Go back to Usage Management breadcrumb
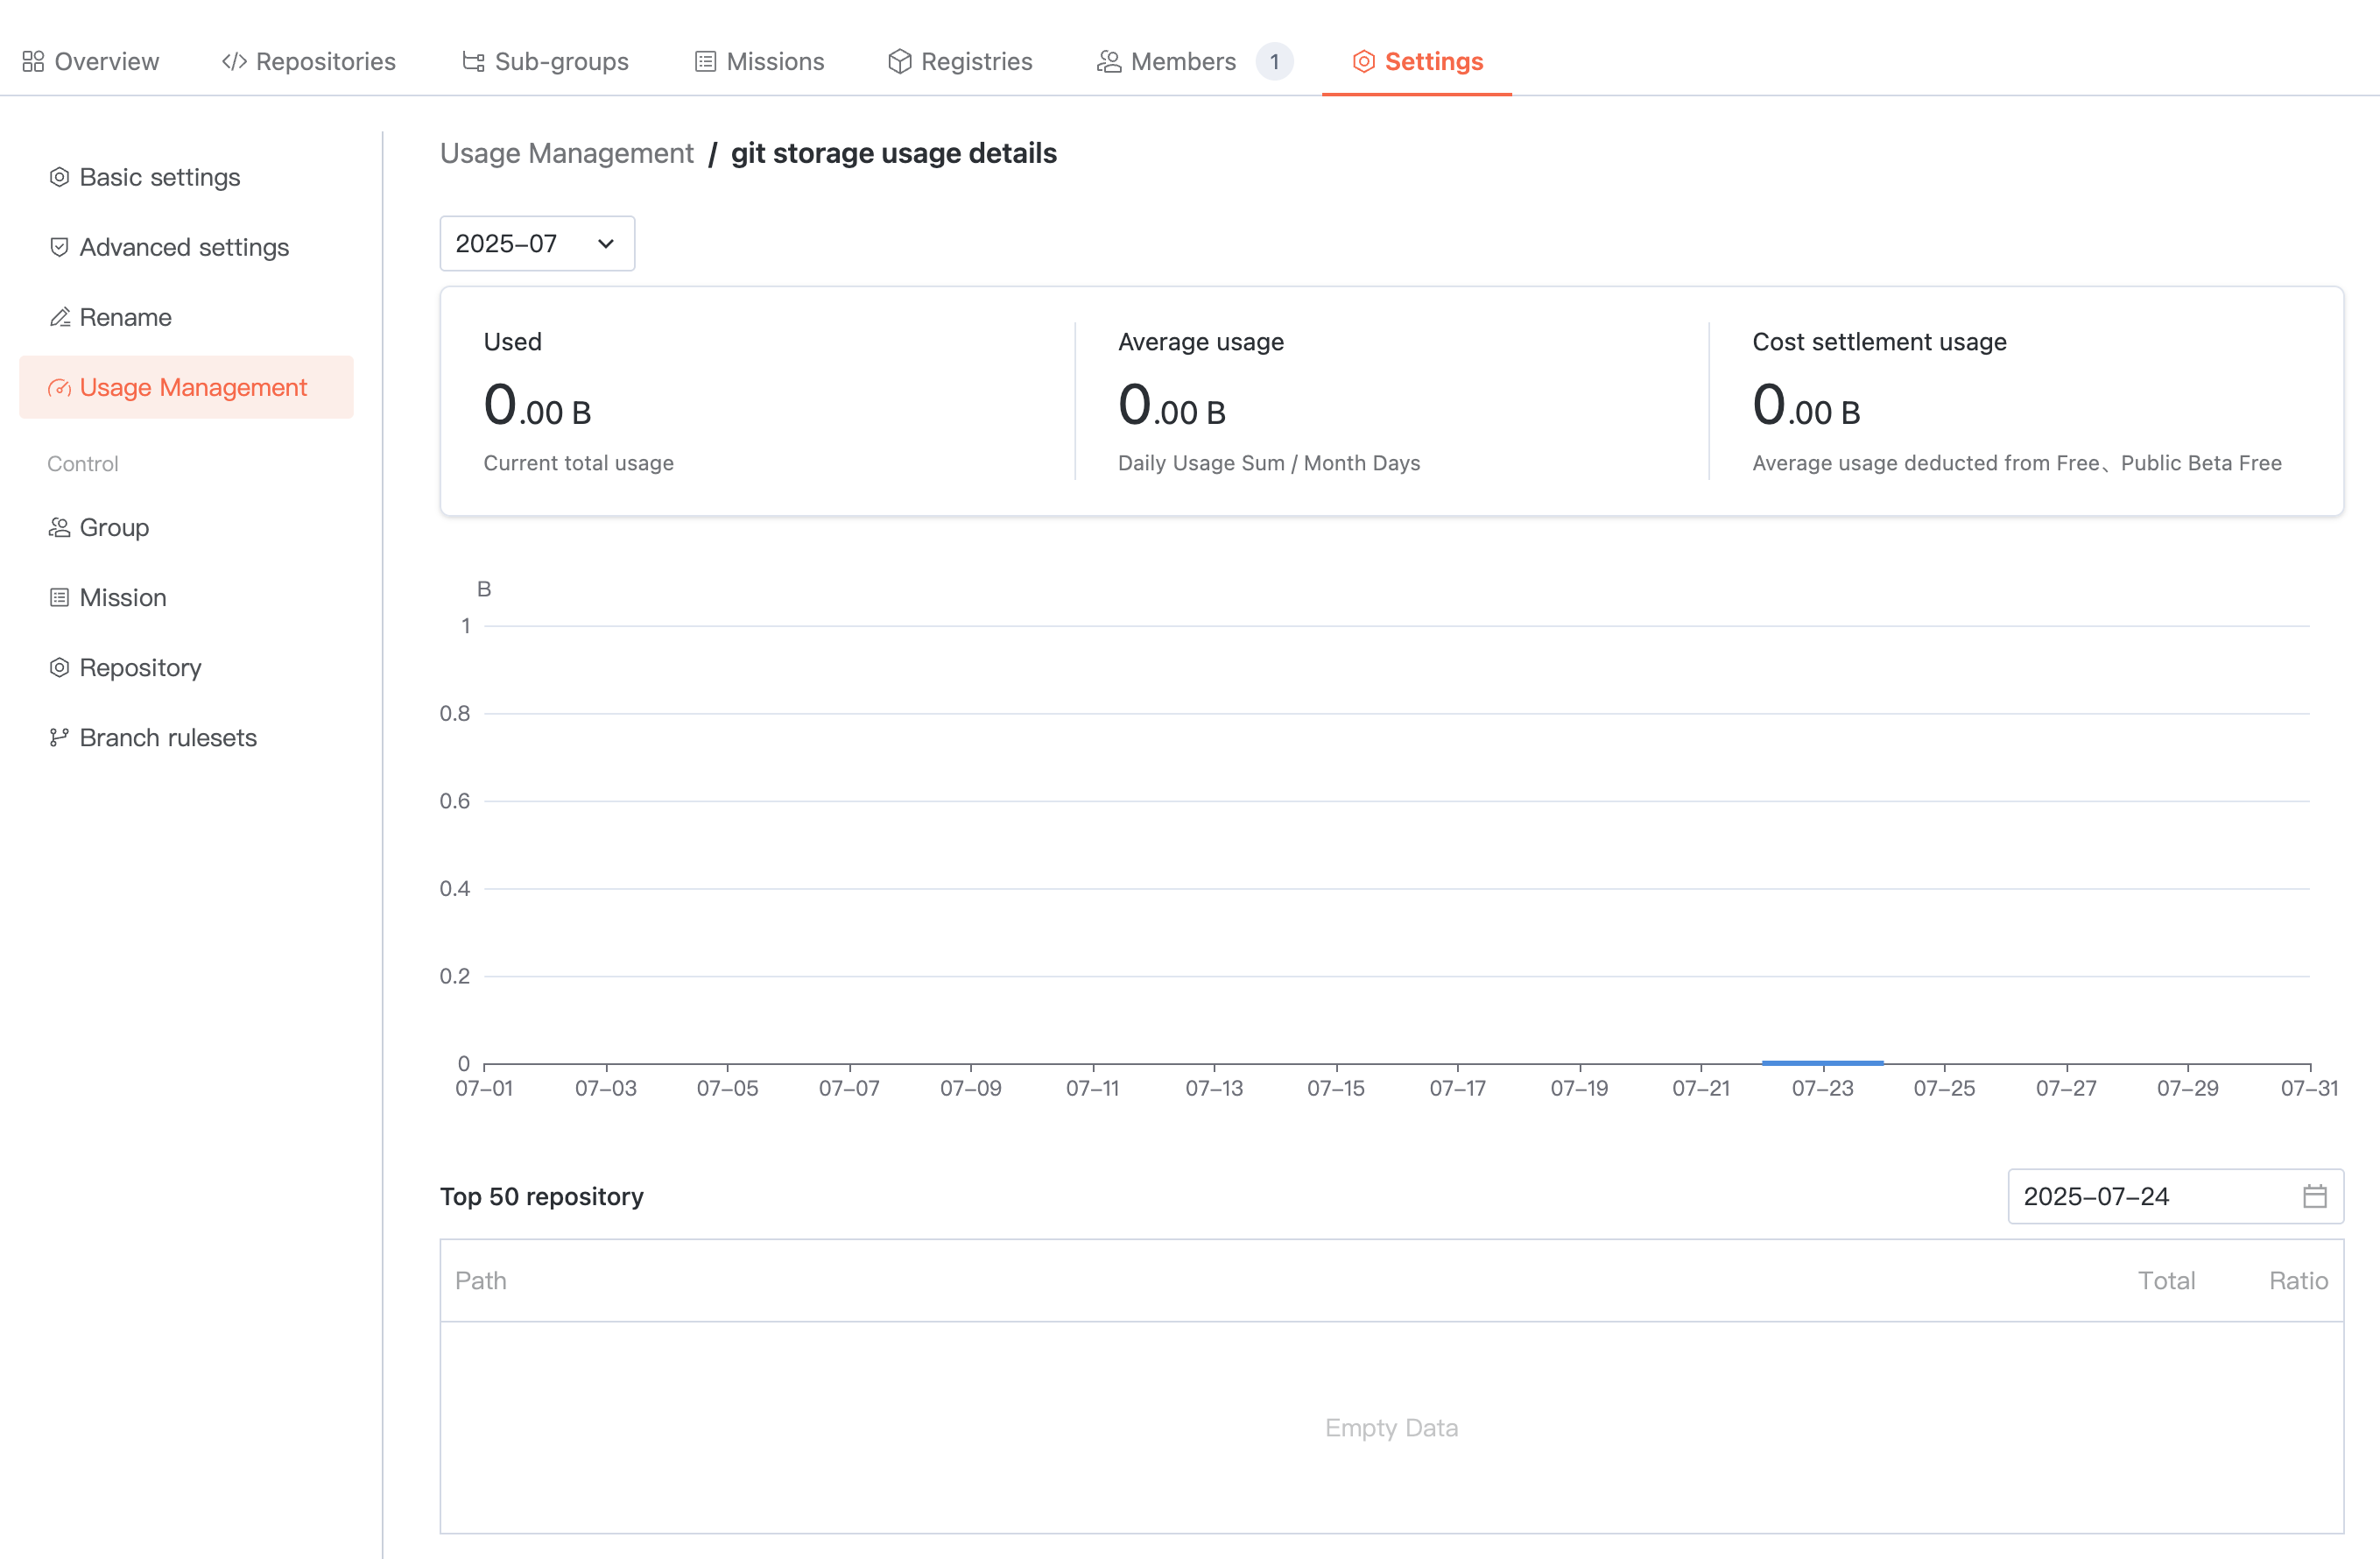Viewport: 2380px width, 1559px height. pyautogui.click(x=566, y=153)
